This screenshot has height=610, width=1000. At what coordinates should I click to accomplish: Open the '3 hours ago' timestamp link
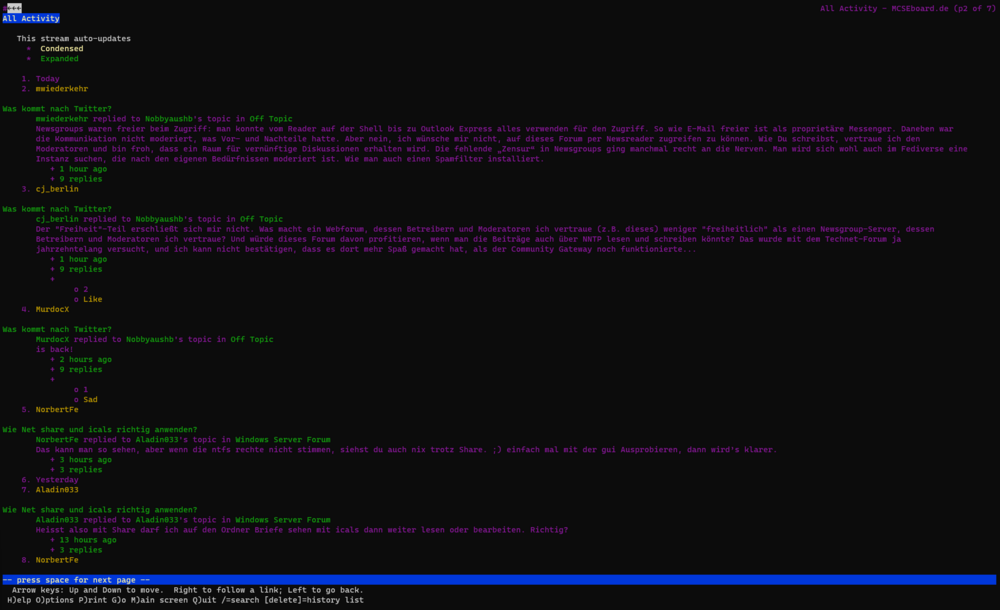tap(85, 460)
